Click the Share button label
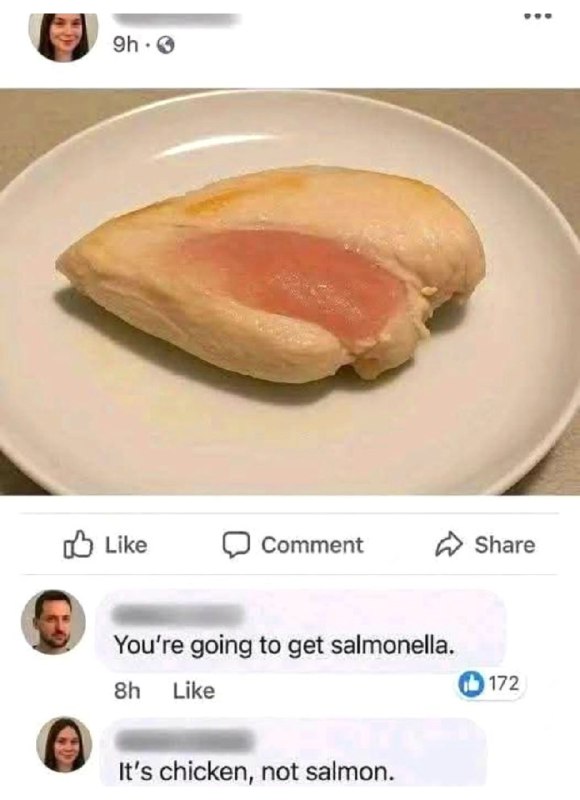 coord(505,545)
